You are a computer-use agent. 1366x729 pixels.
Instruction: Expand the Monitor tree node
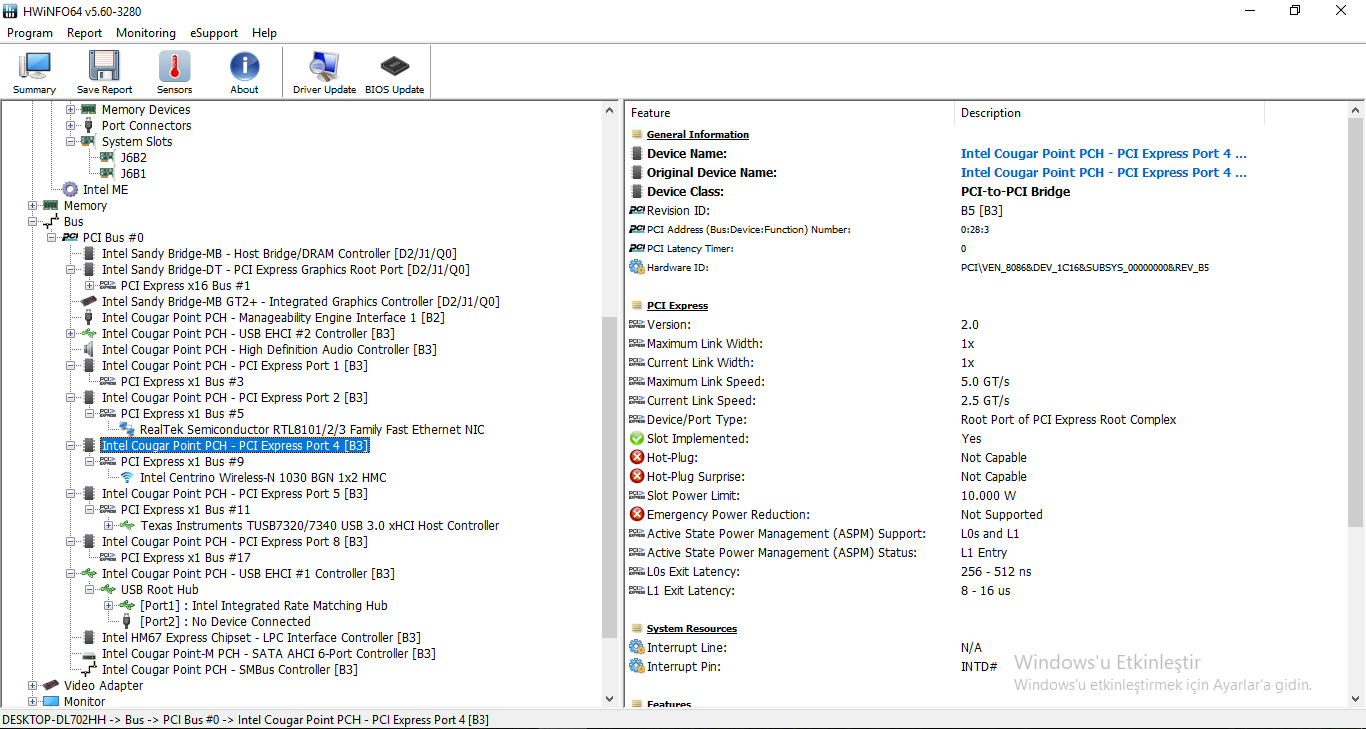pos(33,701)
